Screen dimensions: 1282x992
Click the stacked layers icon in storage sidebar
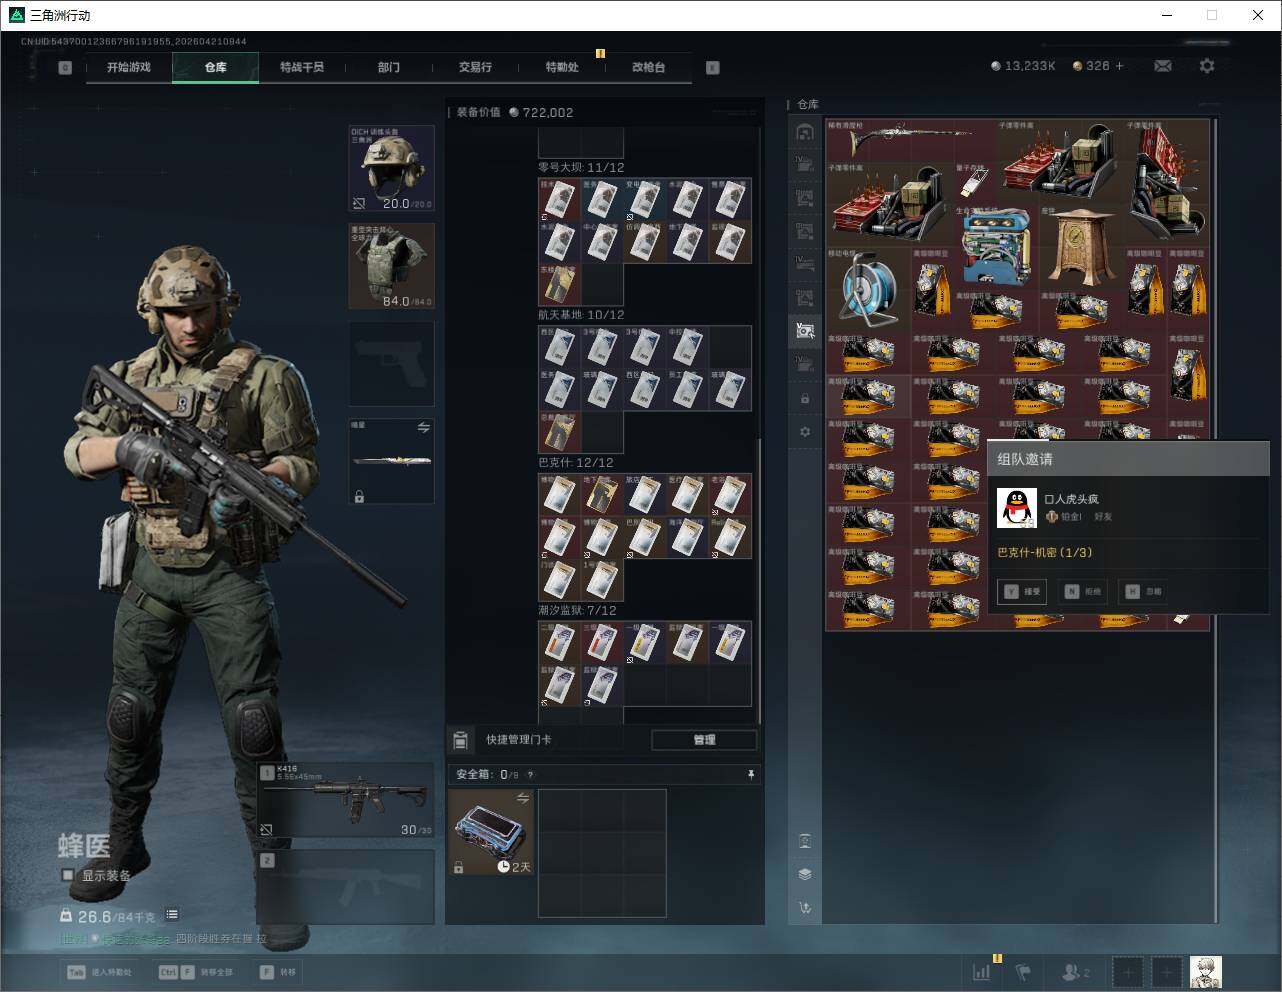tap(805, 874)
